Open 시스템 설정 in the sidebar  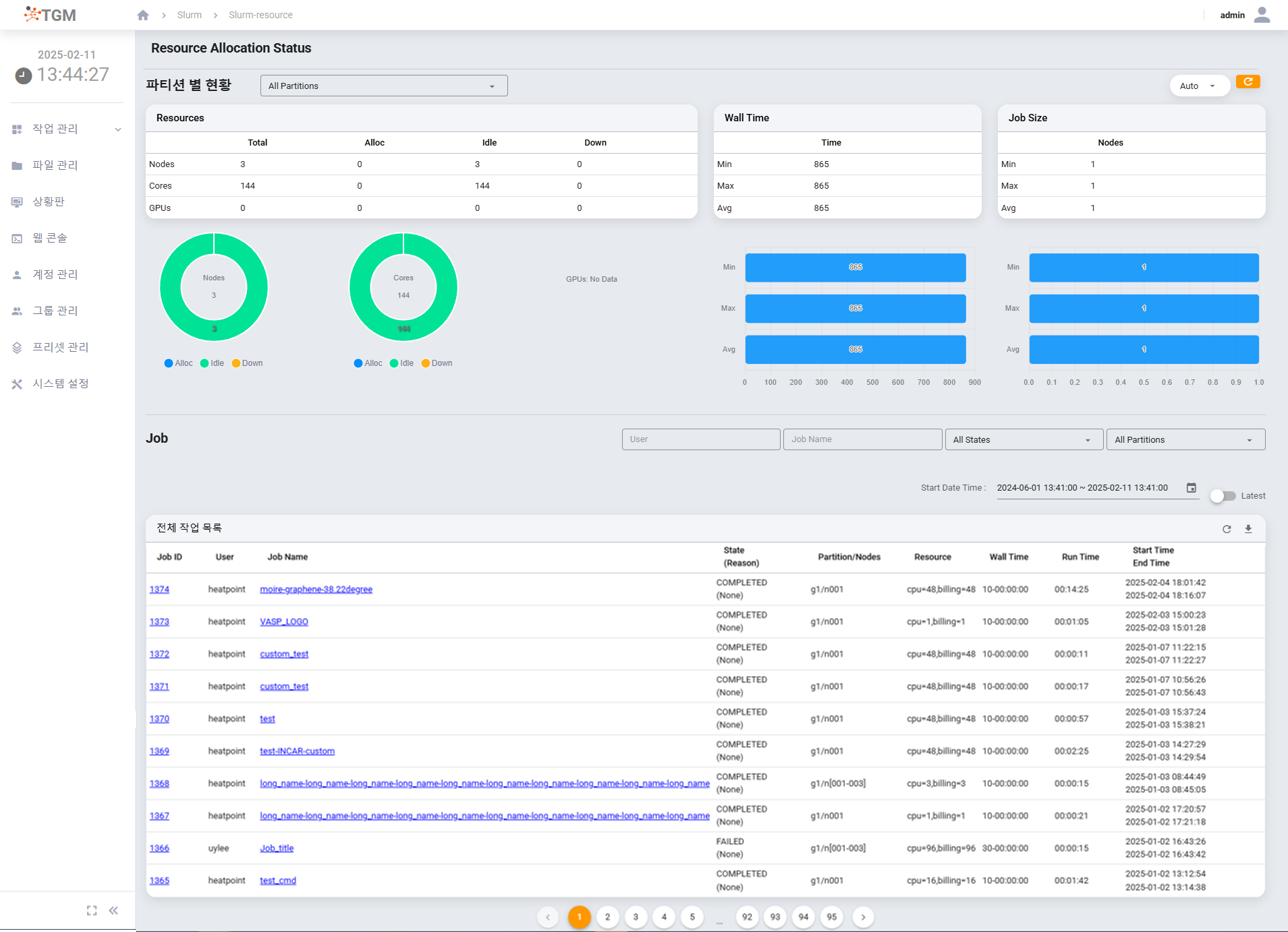[x=60, y=384]
